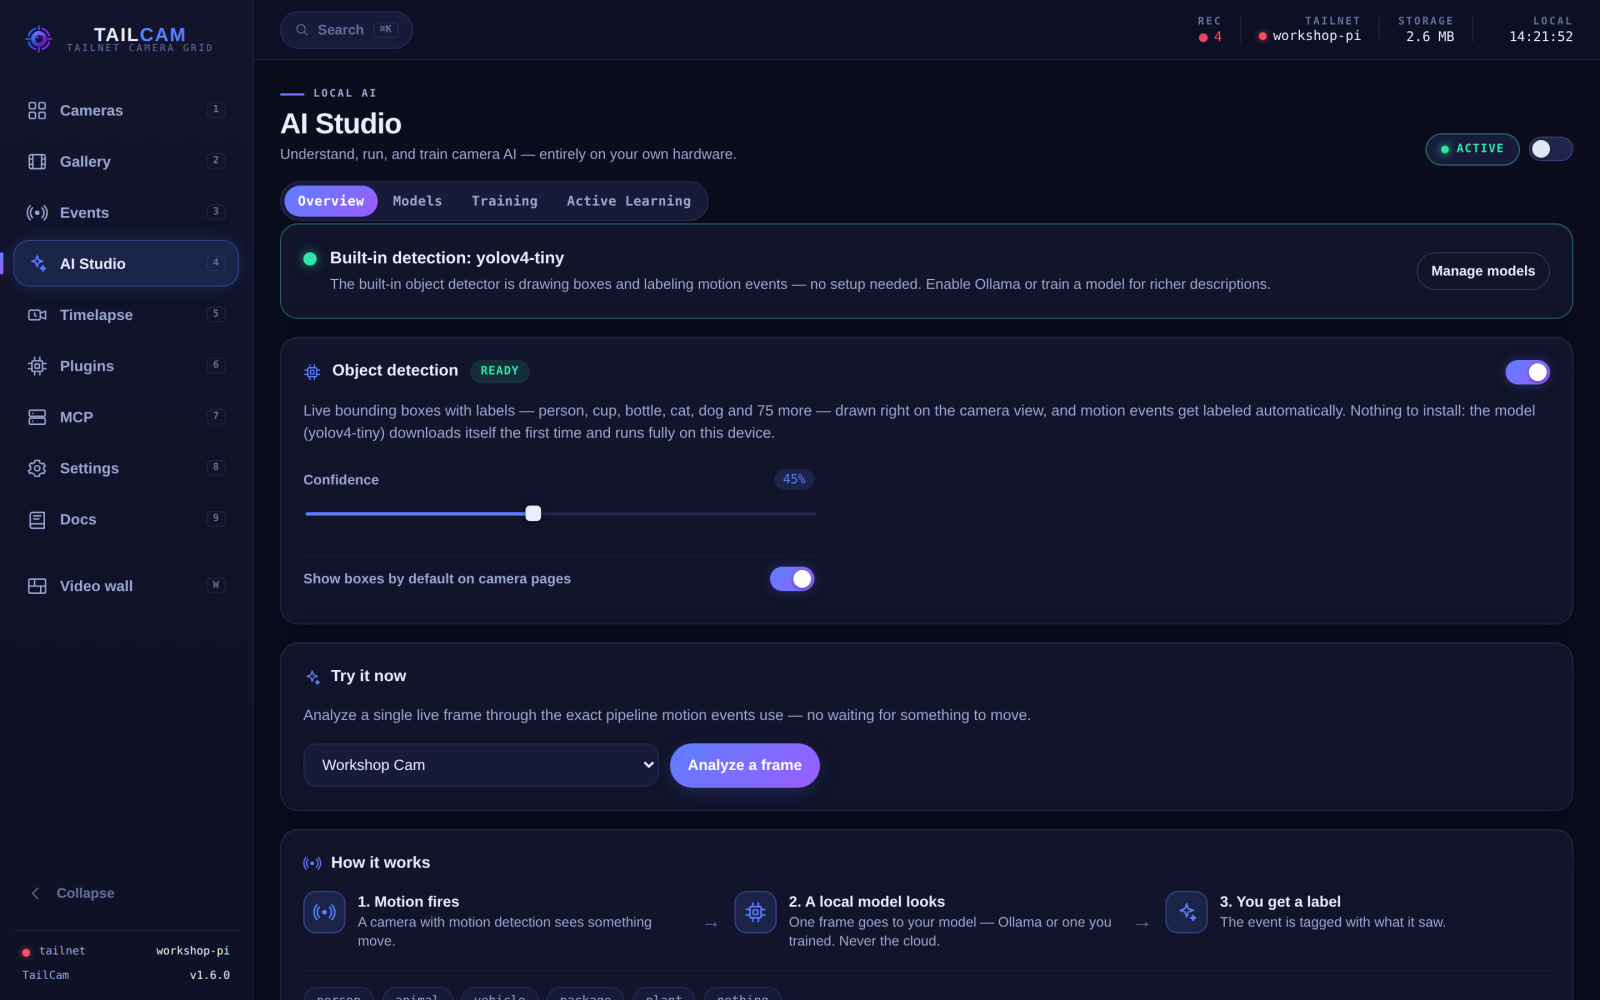Open Gallery via its film icon
Image resolution: width=1600 pixels, height=1000 pixels.
pyautogui.click(x=37, y=161)
